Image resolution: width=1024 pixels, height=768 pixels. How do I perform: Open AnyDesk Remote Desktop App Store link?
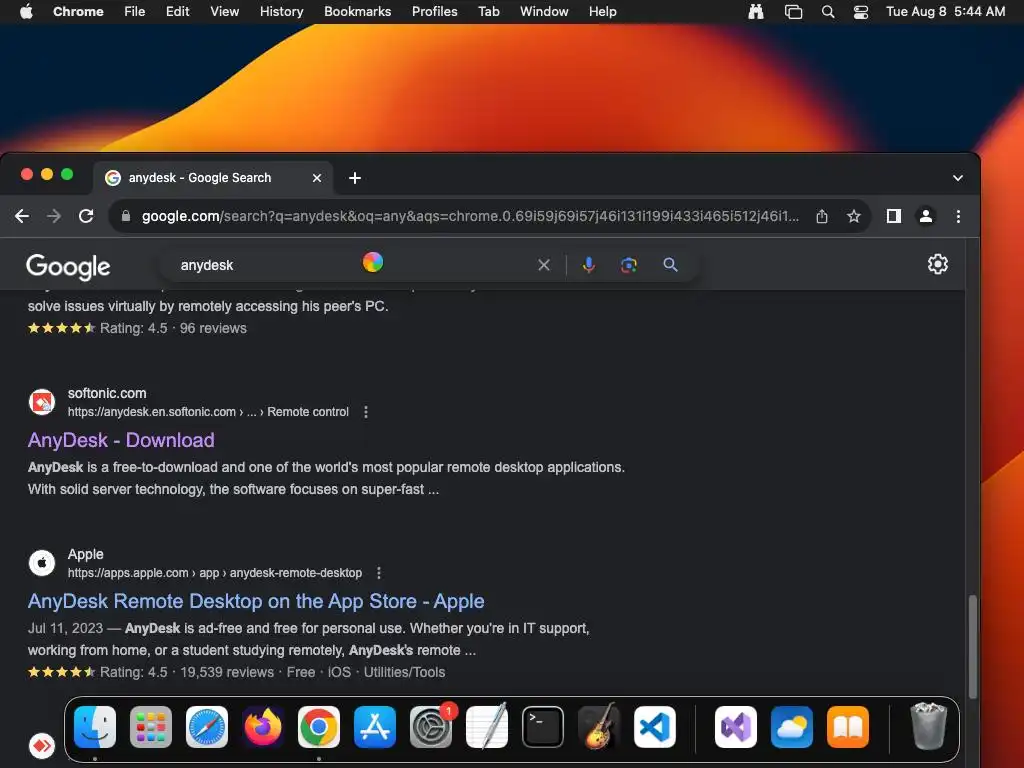click(x=256, y=601)
